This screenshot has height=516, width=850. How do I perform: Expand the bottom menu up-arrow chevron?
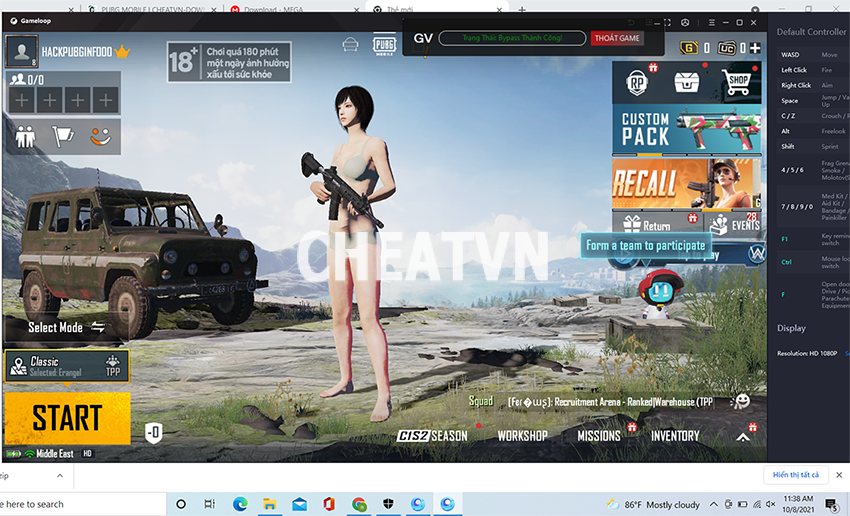click(x=742, y=436)
